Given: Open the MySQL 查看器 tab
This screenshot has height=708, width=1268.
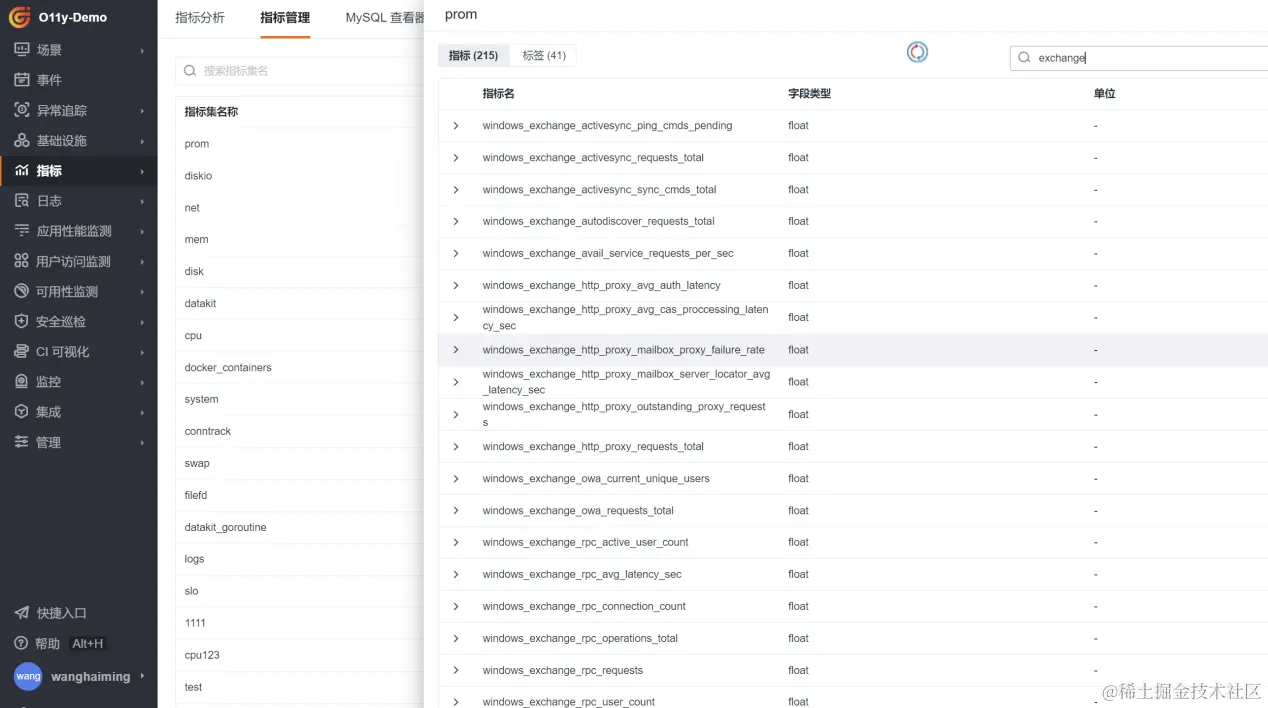Looking at the screenshot, I should 385,18.
